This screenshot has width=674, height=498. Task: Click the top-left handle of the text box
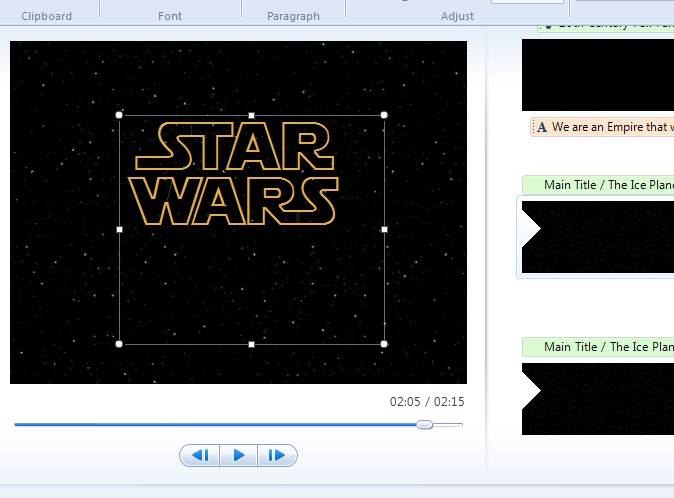tap(119, 115)
